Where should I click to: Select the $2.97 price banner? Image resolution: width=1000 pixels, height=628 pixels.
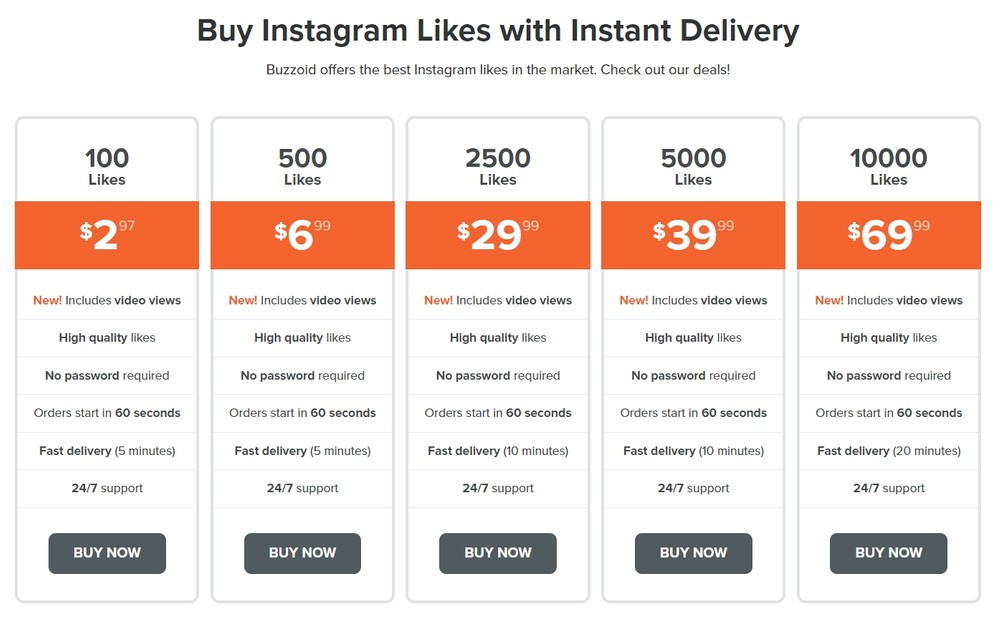107,235
